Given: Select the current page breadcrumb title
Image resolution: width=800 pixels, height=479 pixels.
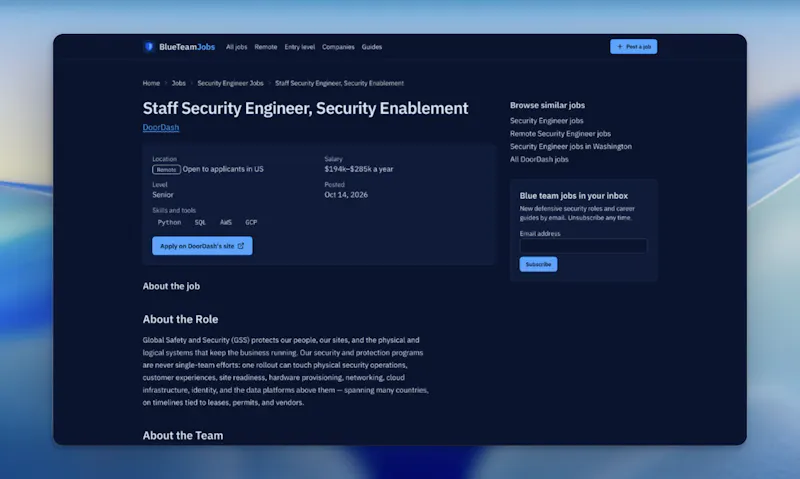Looking at the screenshot, I should [339, 83].
